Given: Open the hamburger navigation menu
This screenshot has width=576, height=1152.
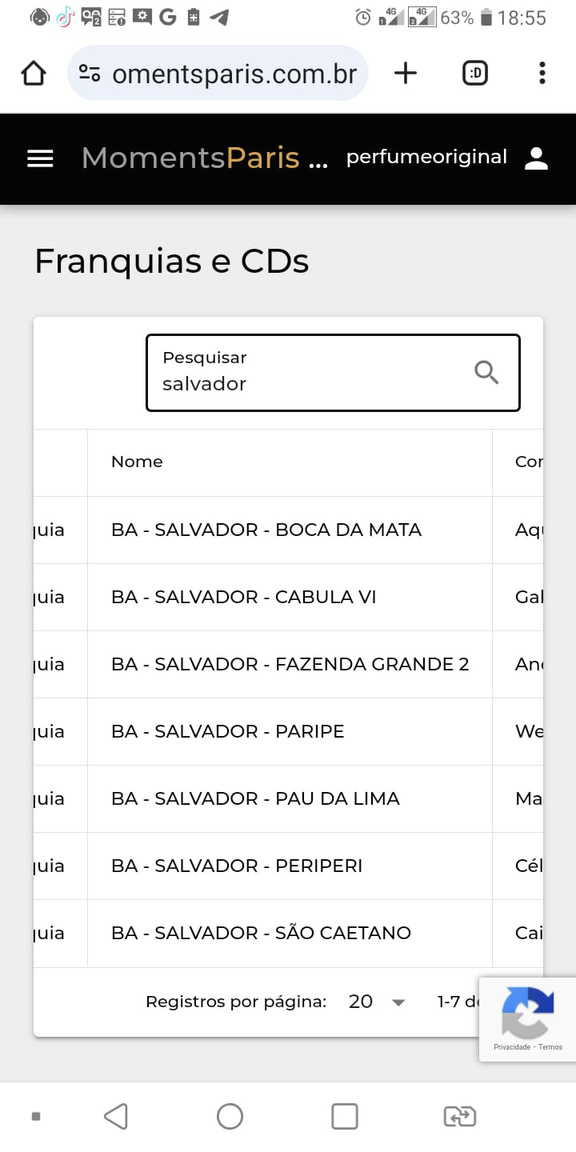Looking at the screenshot, I should pyautogui.click(x=40, y=159).
